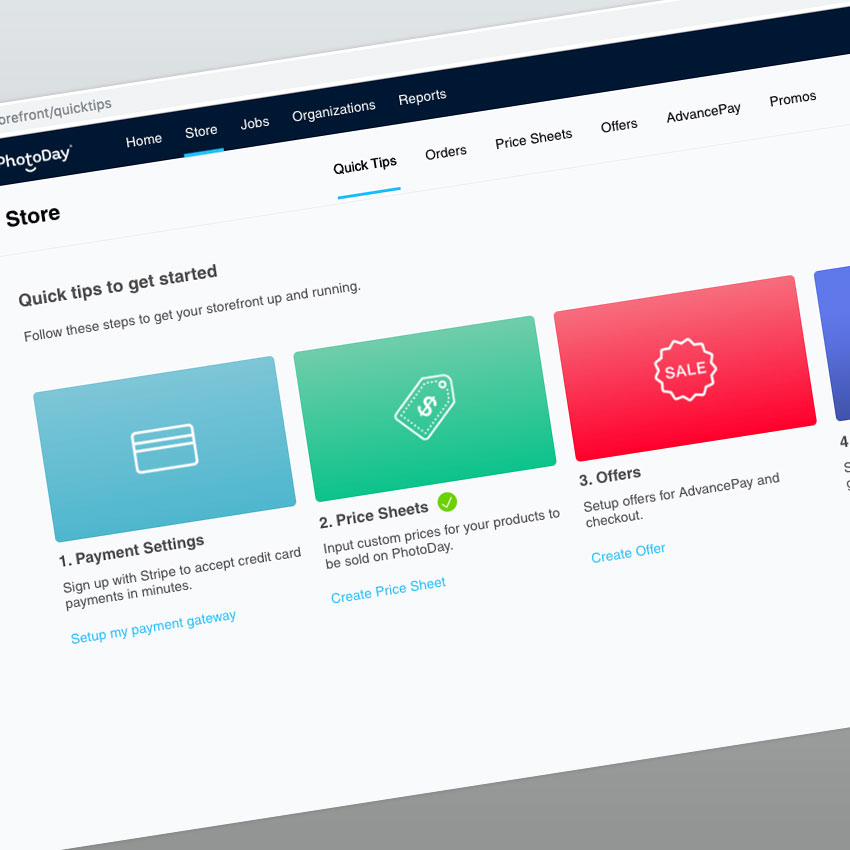Select Store in top navigation
The width and height of the screenshot is (850, 850).
(x=201, y=132)
